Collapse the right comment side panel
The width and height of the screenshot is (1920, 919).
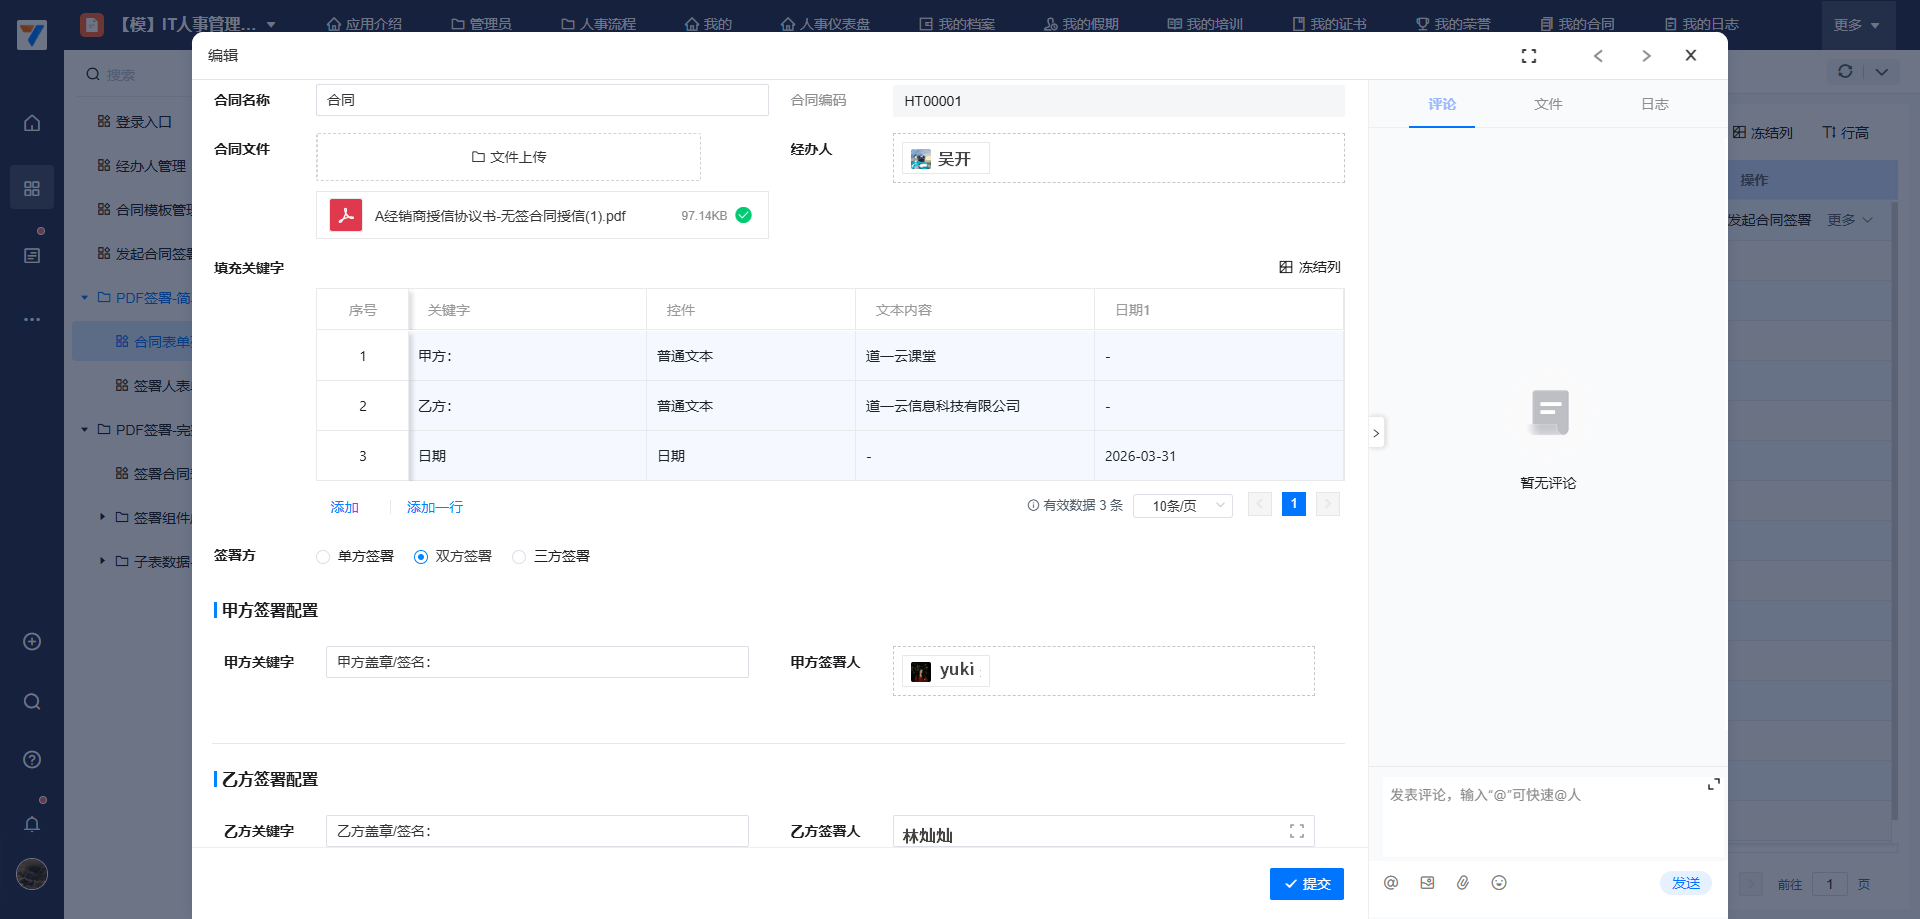(x=1376, y=433)
